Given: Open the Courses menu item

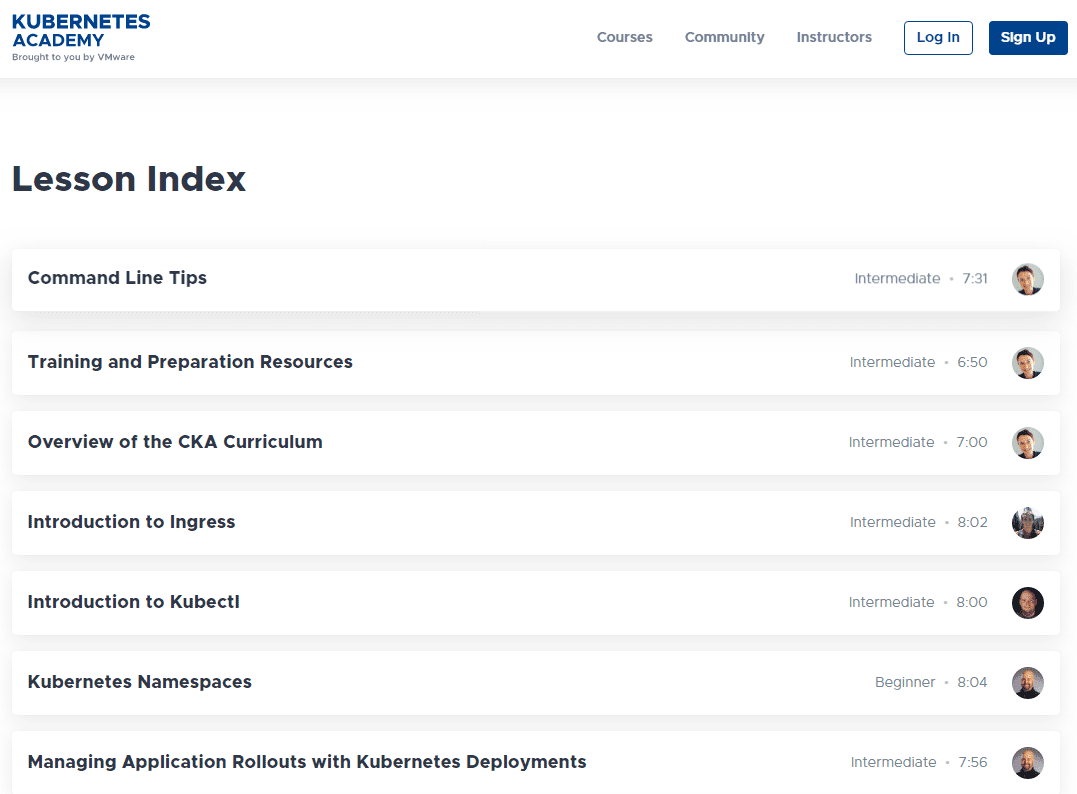Looking at the screenshot, I should click(x=624, y=37).
